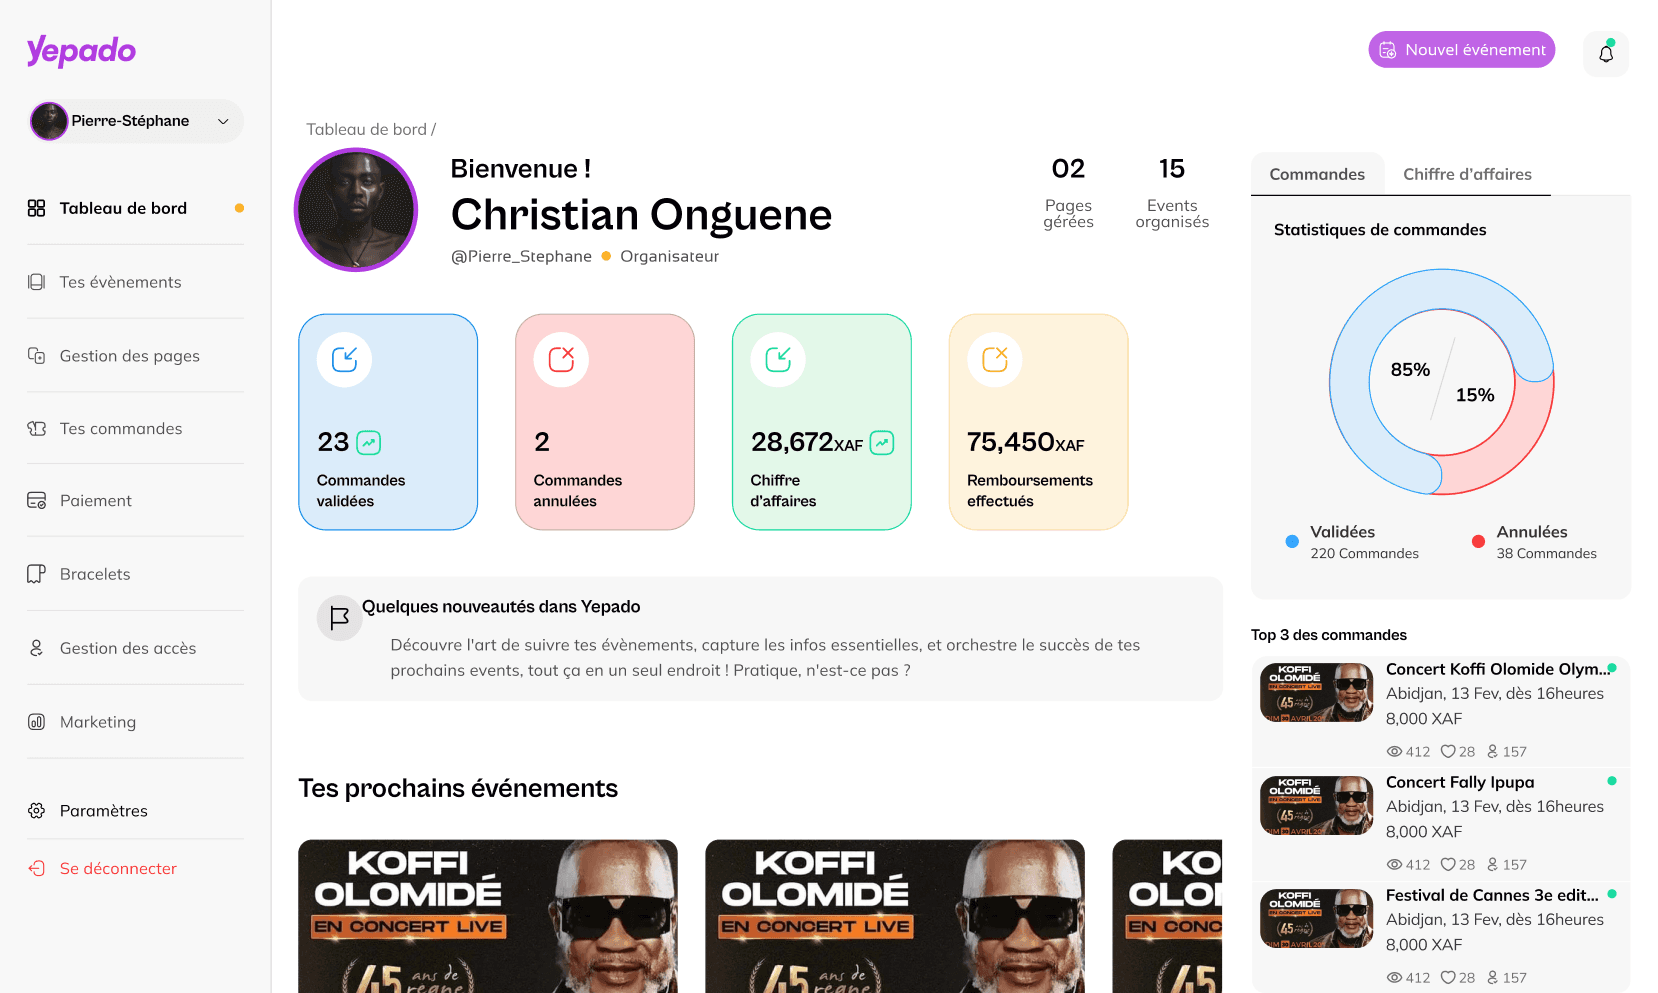Switch to the Chiffre d'affaires tab

[x=1467, y=174]
